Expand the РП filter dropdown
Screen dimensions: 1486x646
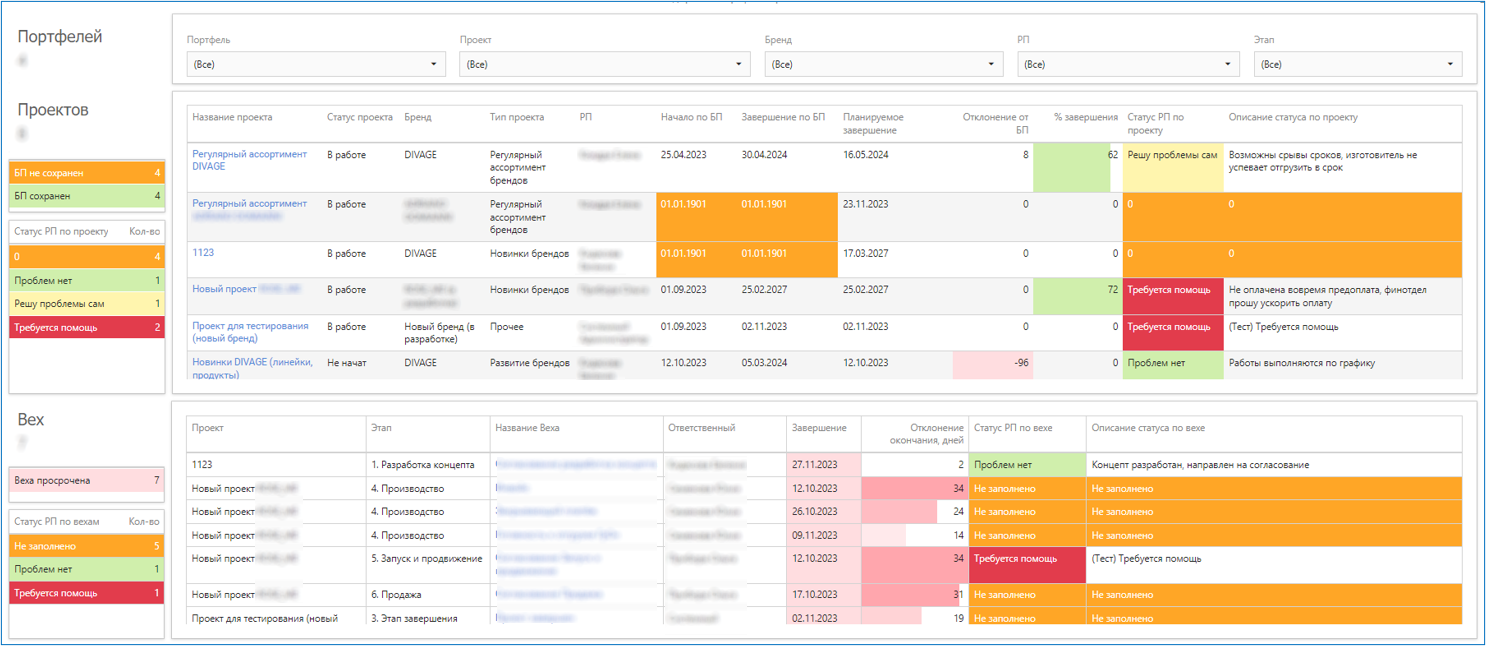tap(1128, 65)
